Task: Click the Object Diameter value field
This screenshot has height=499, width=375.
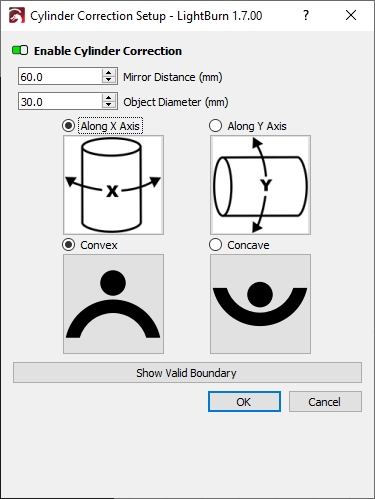Action: tap(60, 102)
